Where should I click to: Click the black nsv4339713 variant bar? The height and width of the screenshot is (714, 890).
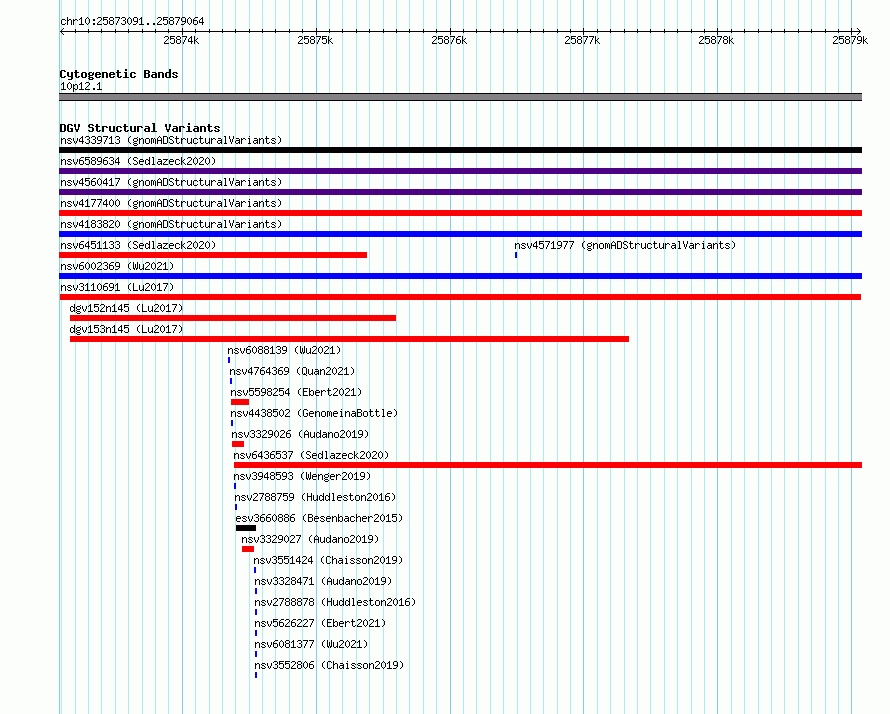(460, 150)
